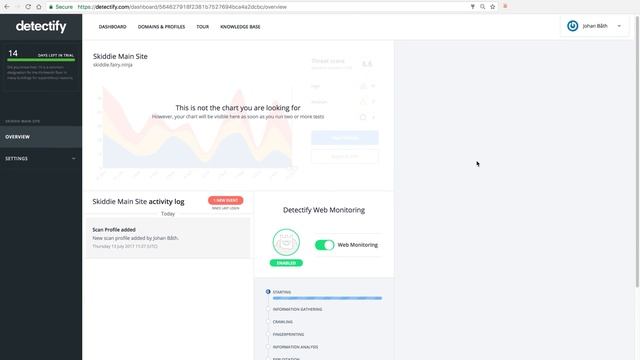
Task: Click the browser home icon
Action: click(39, 7)
